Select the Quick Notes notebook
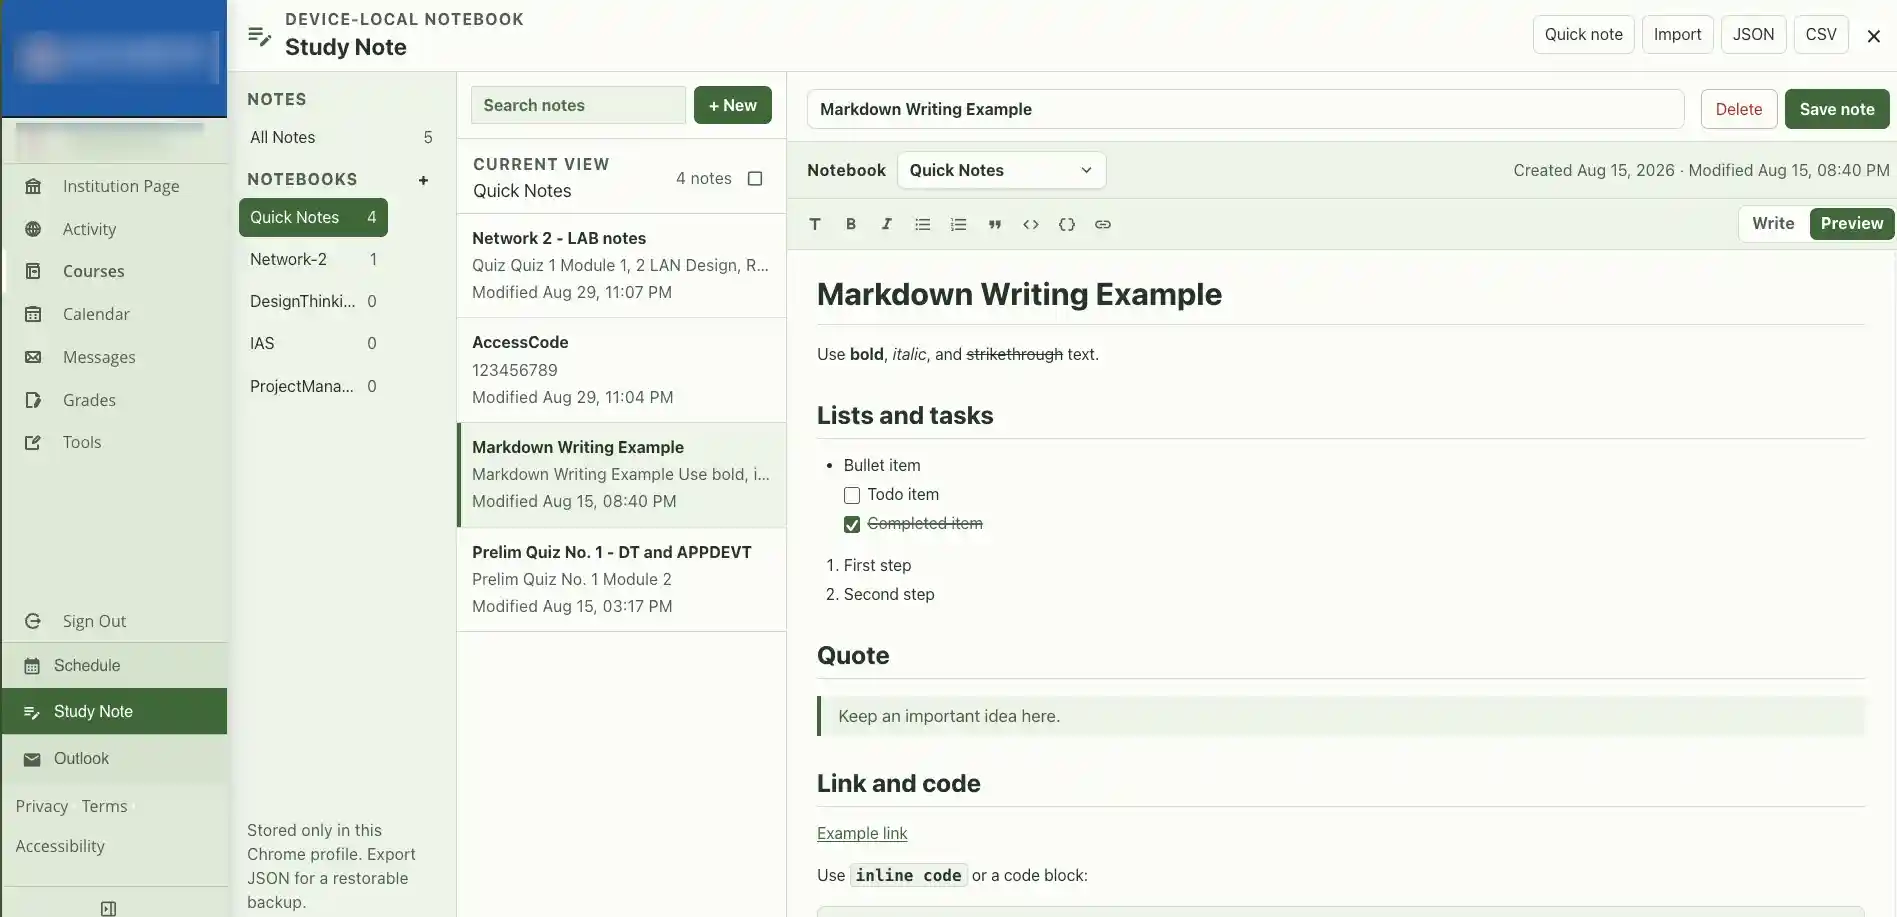Image resolution: width=1897 pixels, height=917 pixels. pos(313,217)
